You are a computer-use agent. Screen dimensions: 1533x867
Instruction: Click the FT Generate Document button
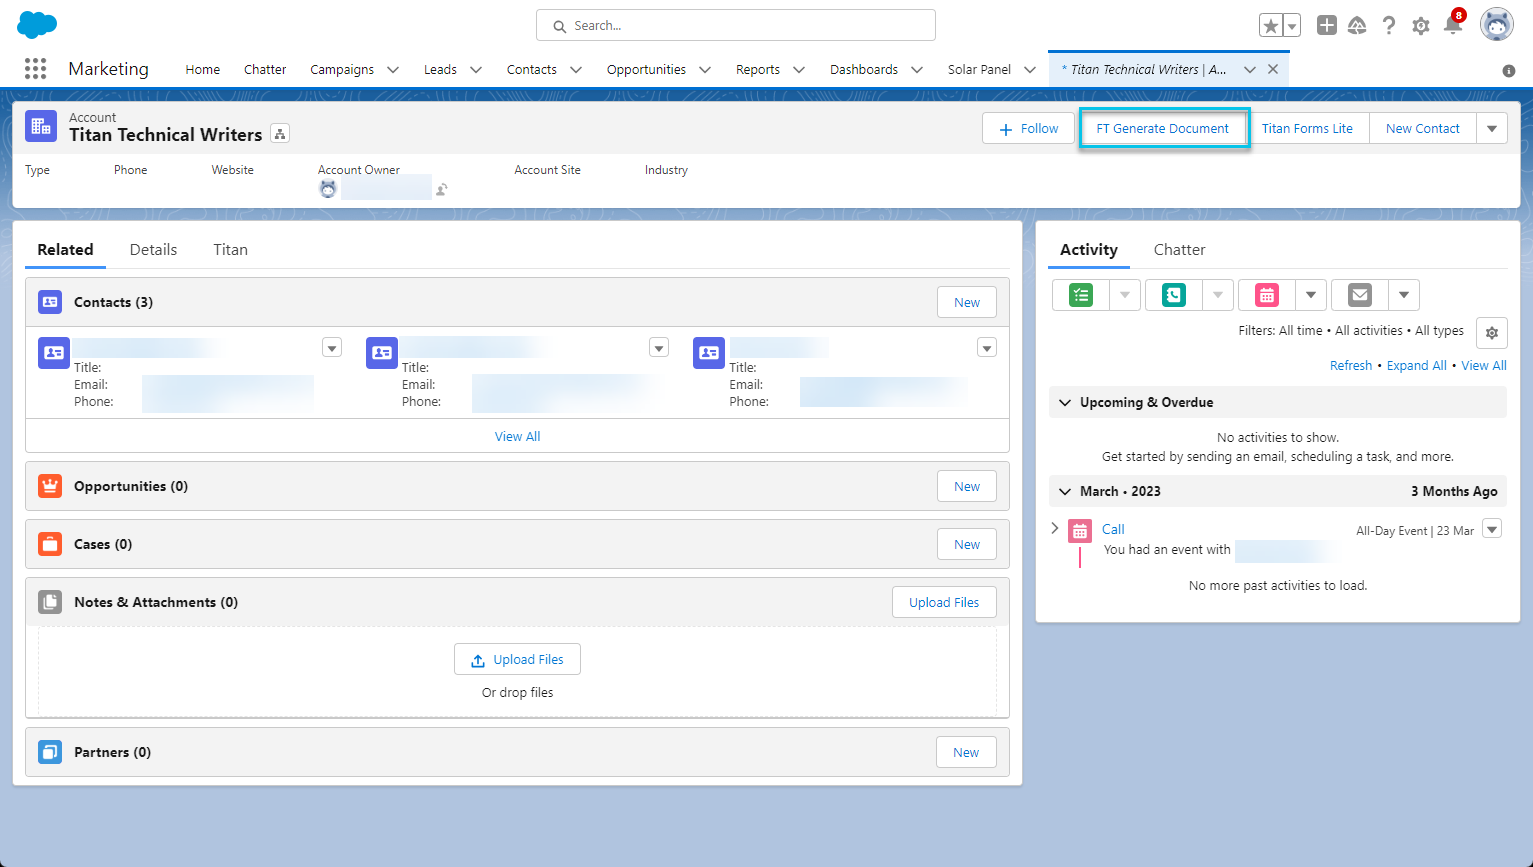click(x=1163, y=128)
